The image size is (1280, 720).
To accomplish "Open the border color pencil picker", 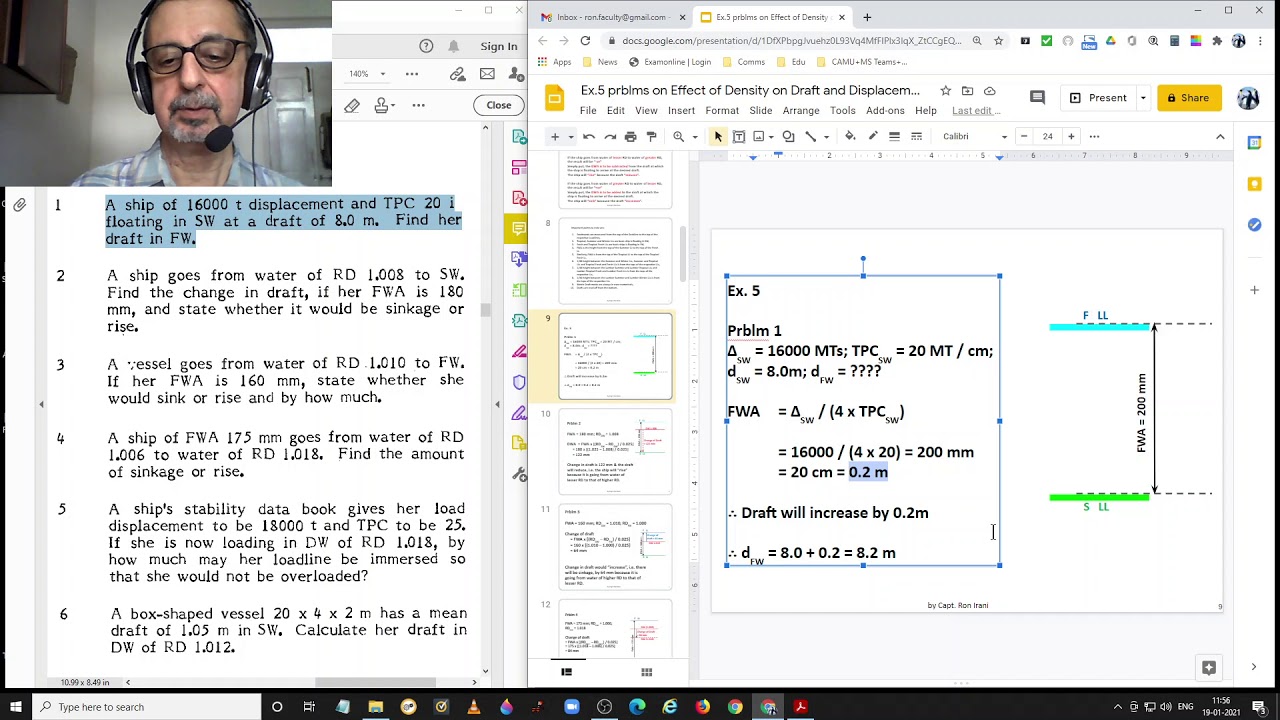I will click(873, 136).
